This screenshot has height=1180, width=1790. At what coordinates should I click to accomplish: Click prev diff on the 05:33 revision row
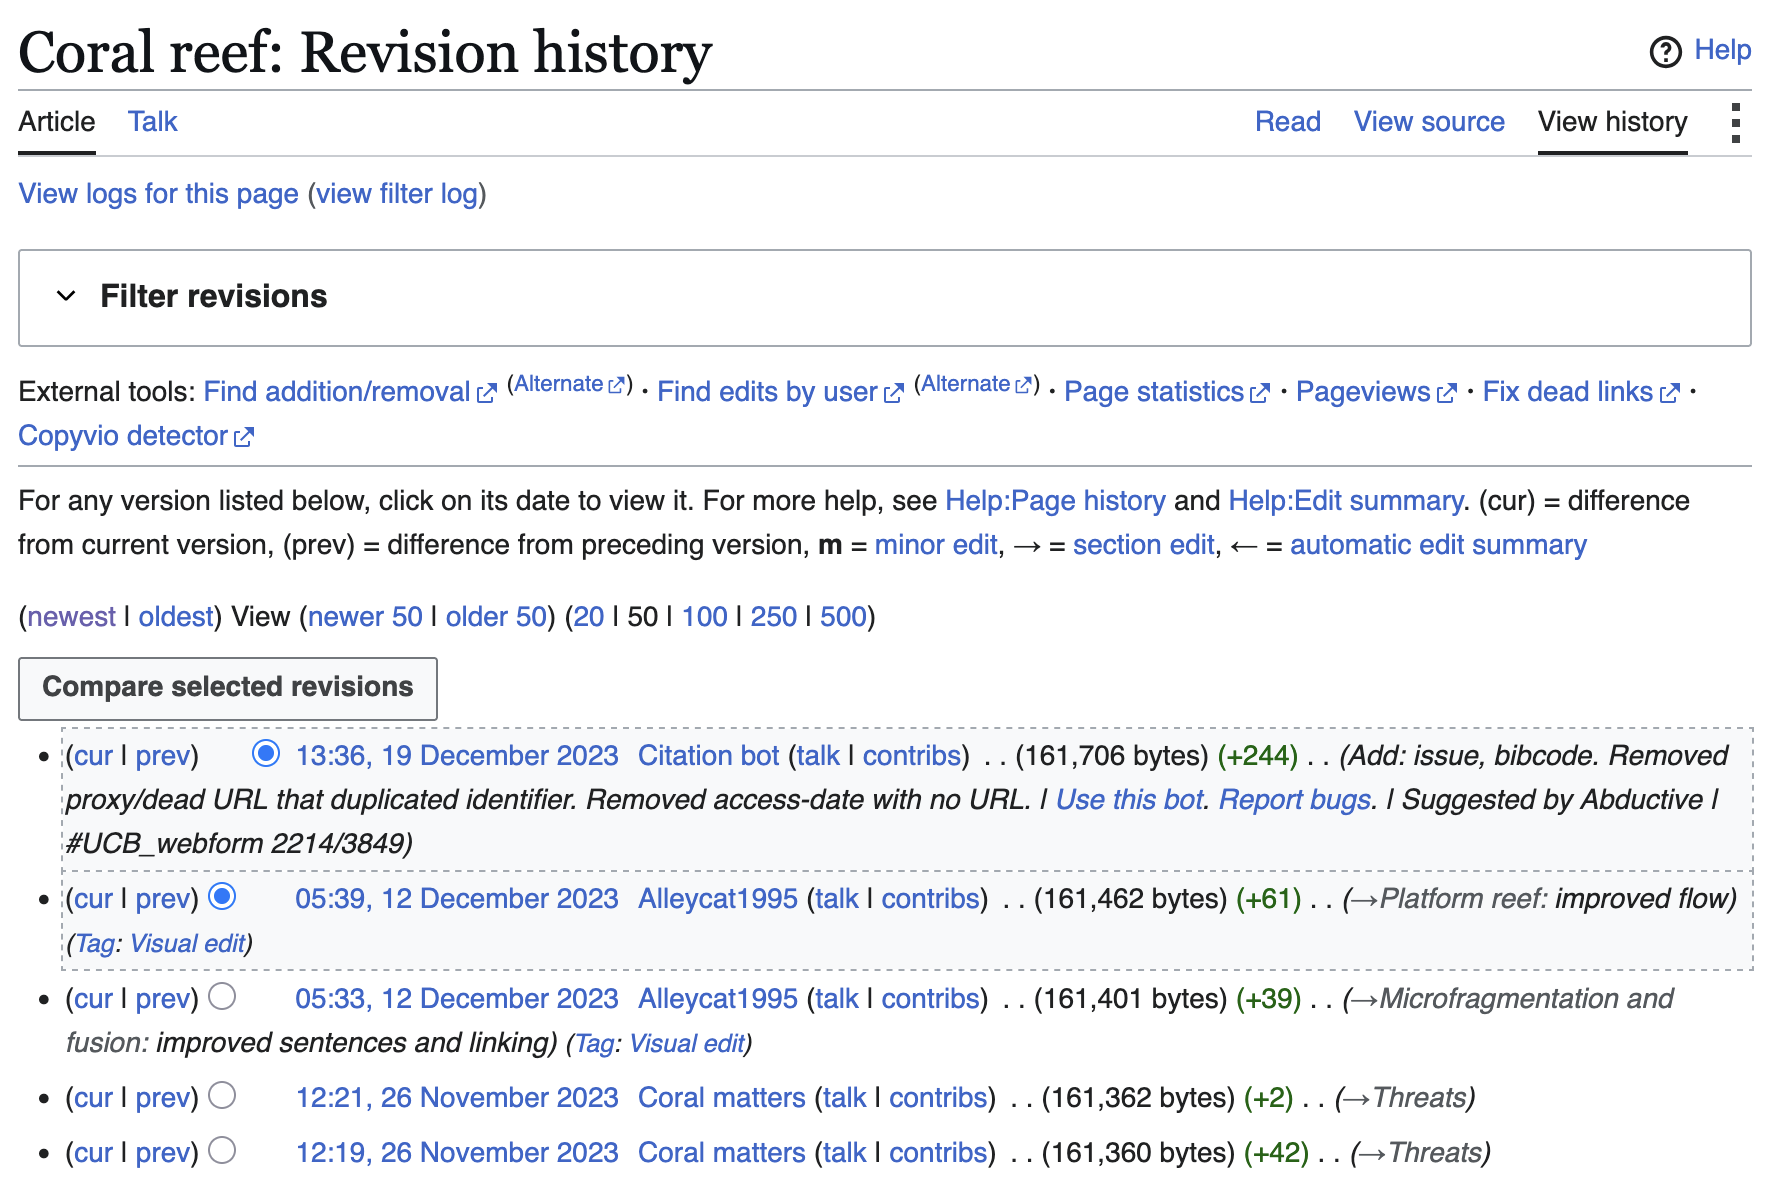pos(163,999)
